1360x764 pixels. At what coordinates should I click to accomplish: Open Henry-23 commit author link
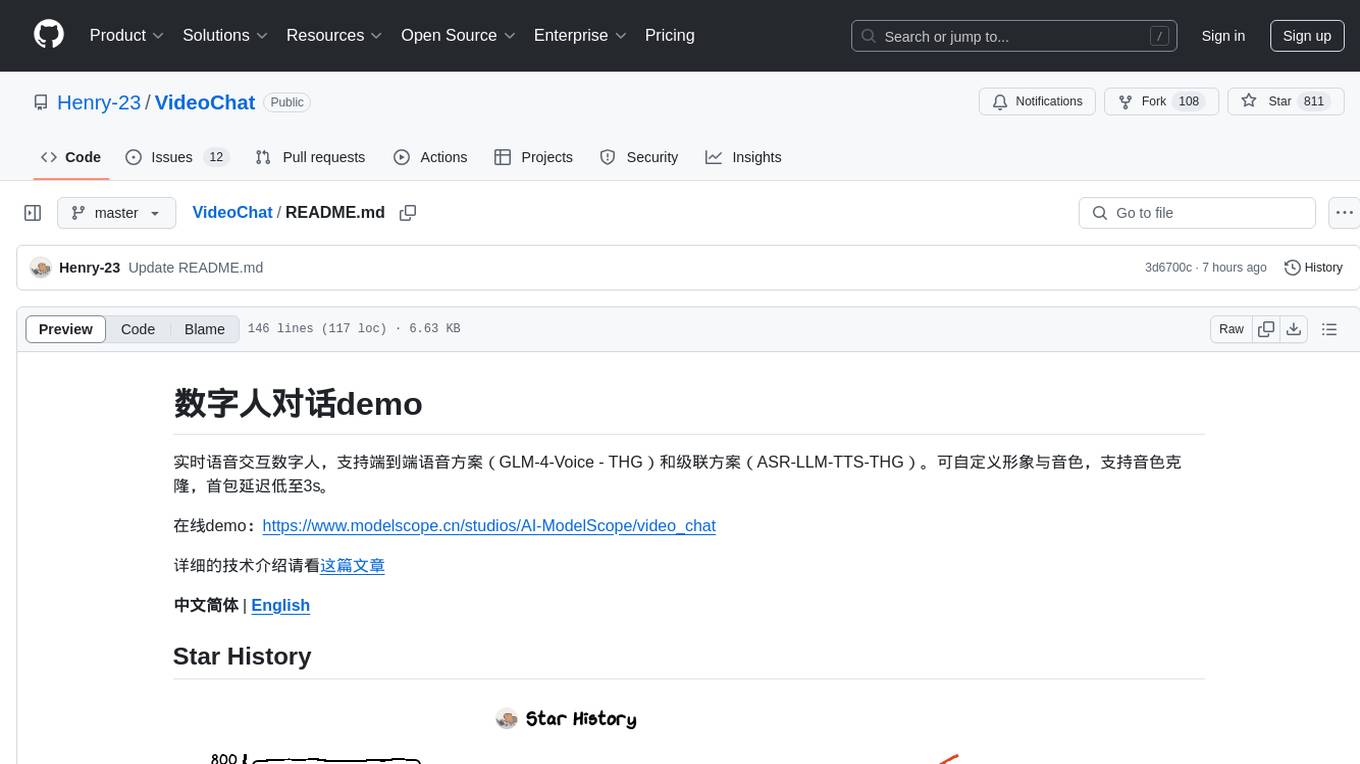click(89, 267)
